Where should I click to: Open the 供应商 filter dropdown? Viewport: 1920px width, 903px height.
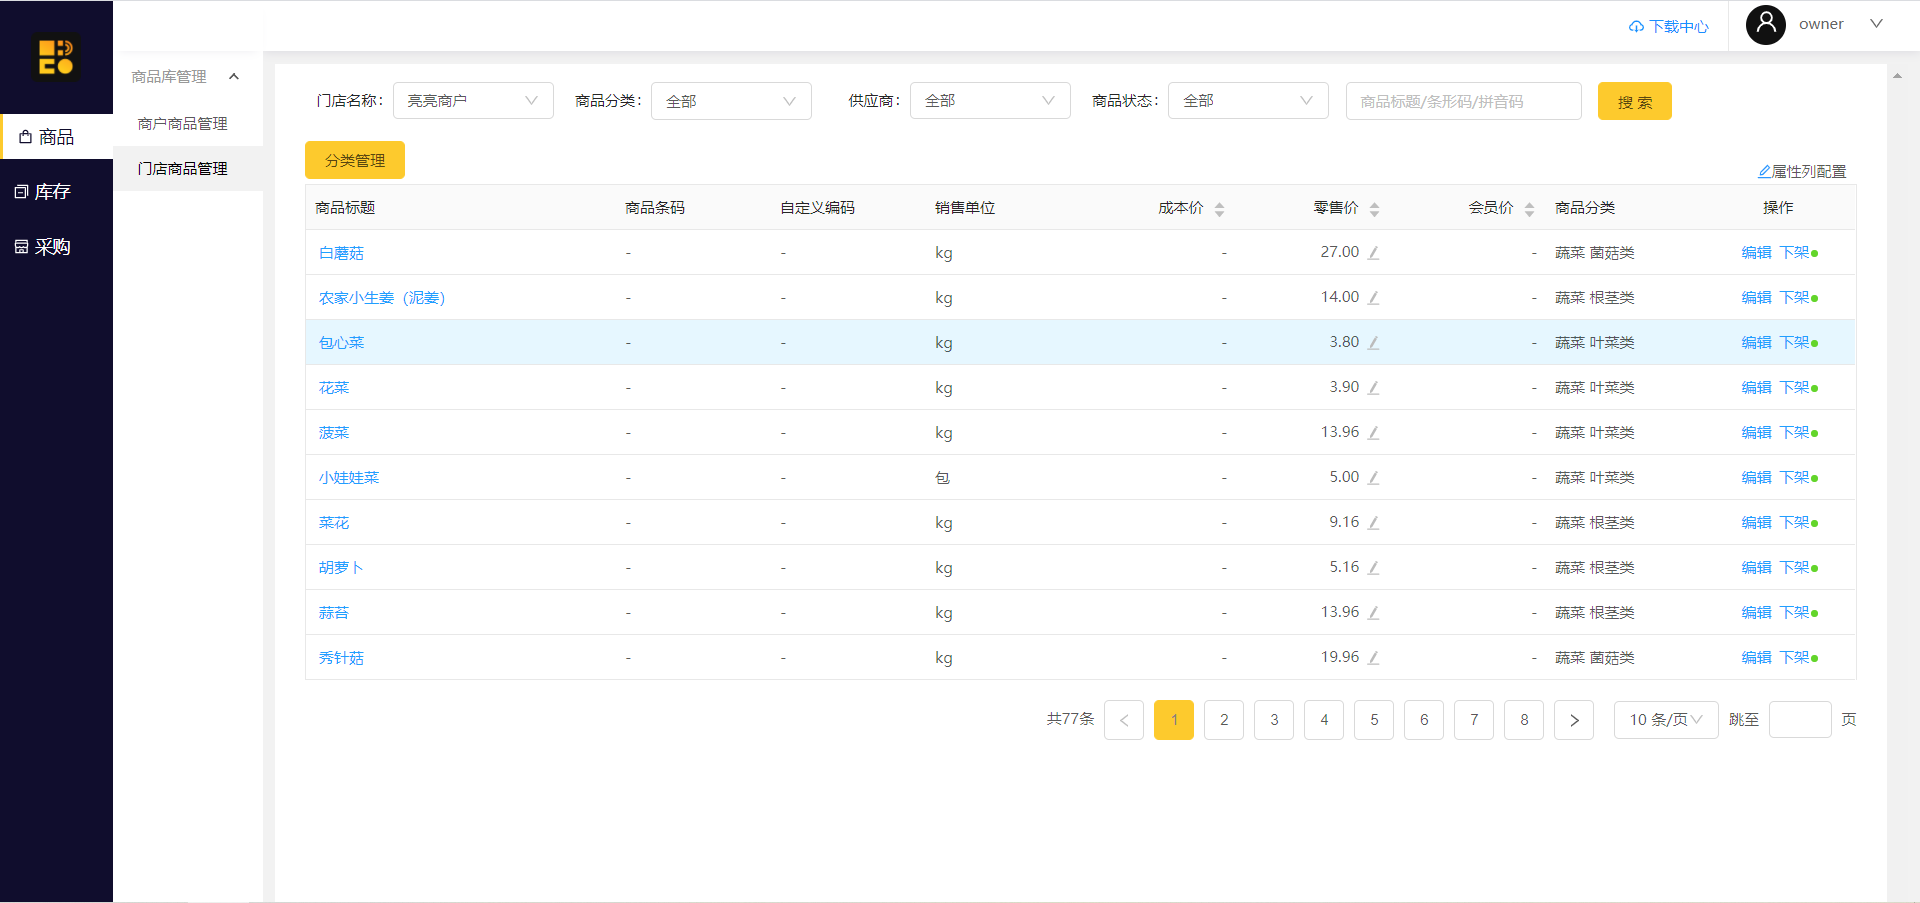pyautogui.click(x=990, y=101)
